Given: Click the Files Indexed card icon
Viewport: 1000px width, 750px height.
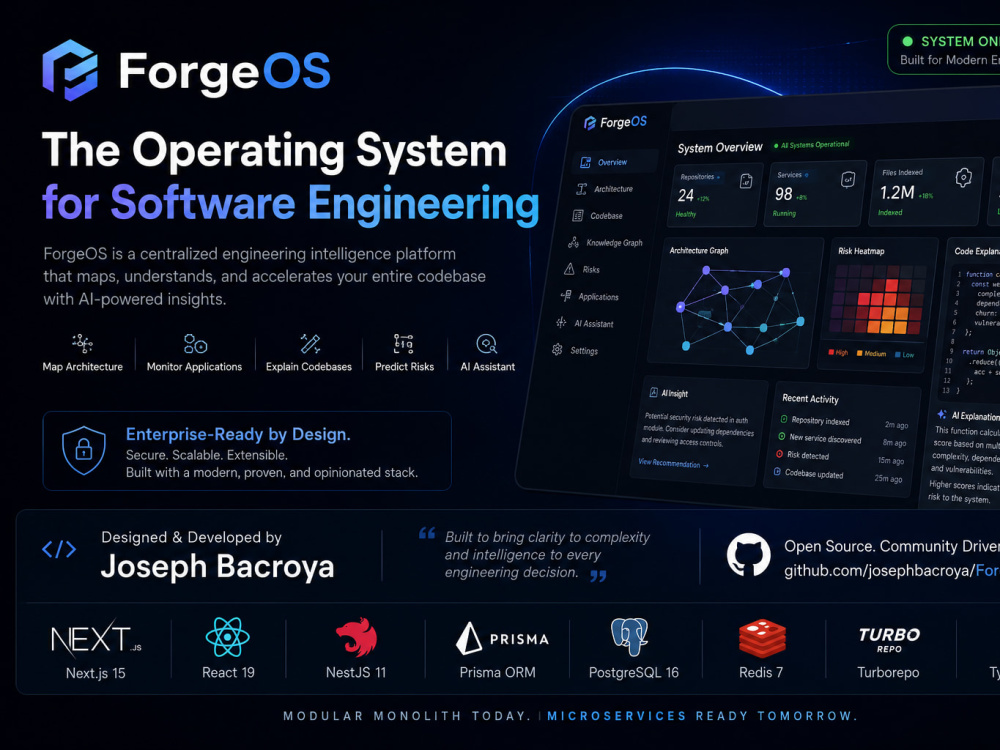Looking at the screenshot, I should pyautogui.click(x=963, y=178).
